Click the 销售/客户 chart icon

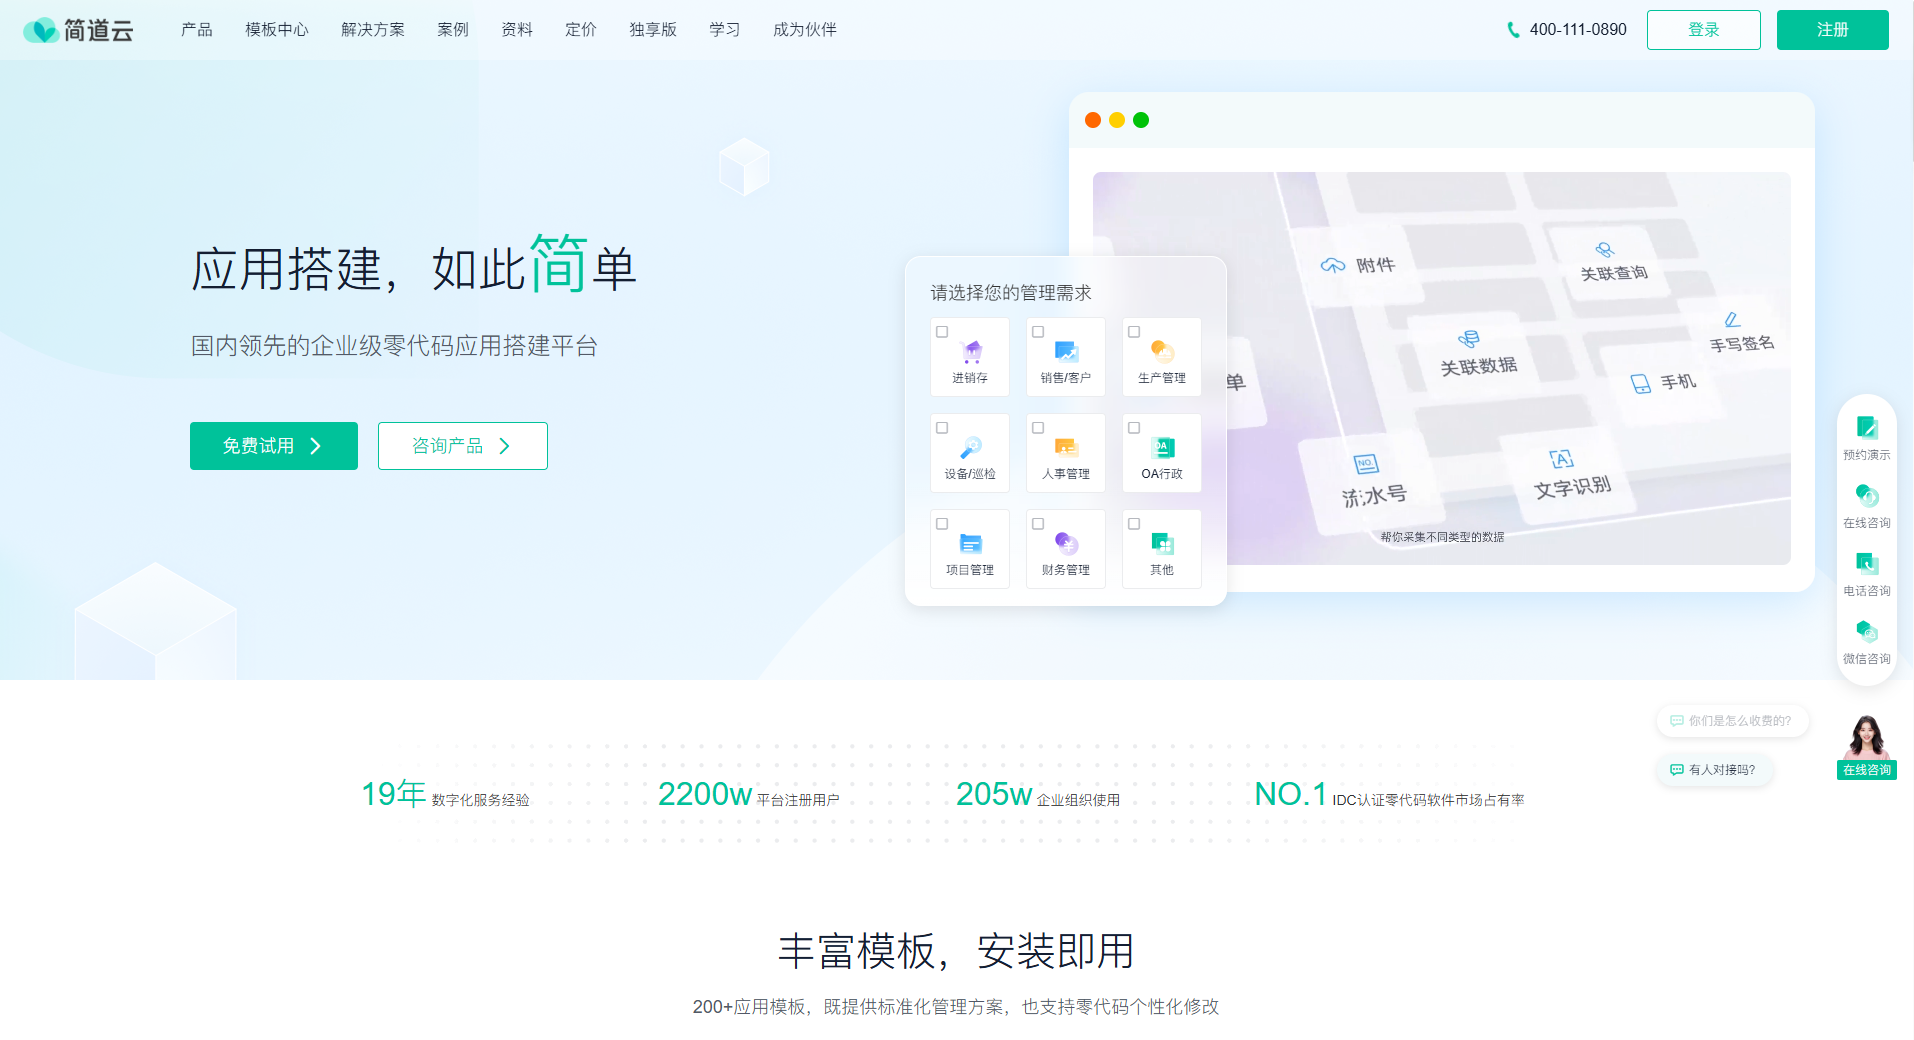tap(1066, 351)
